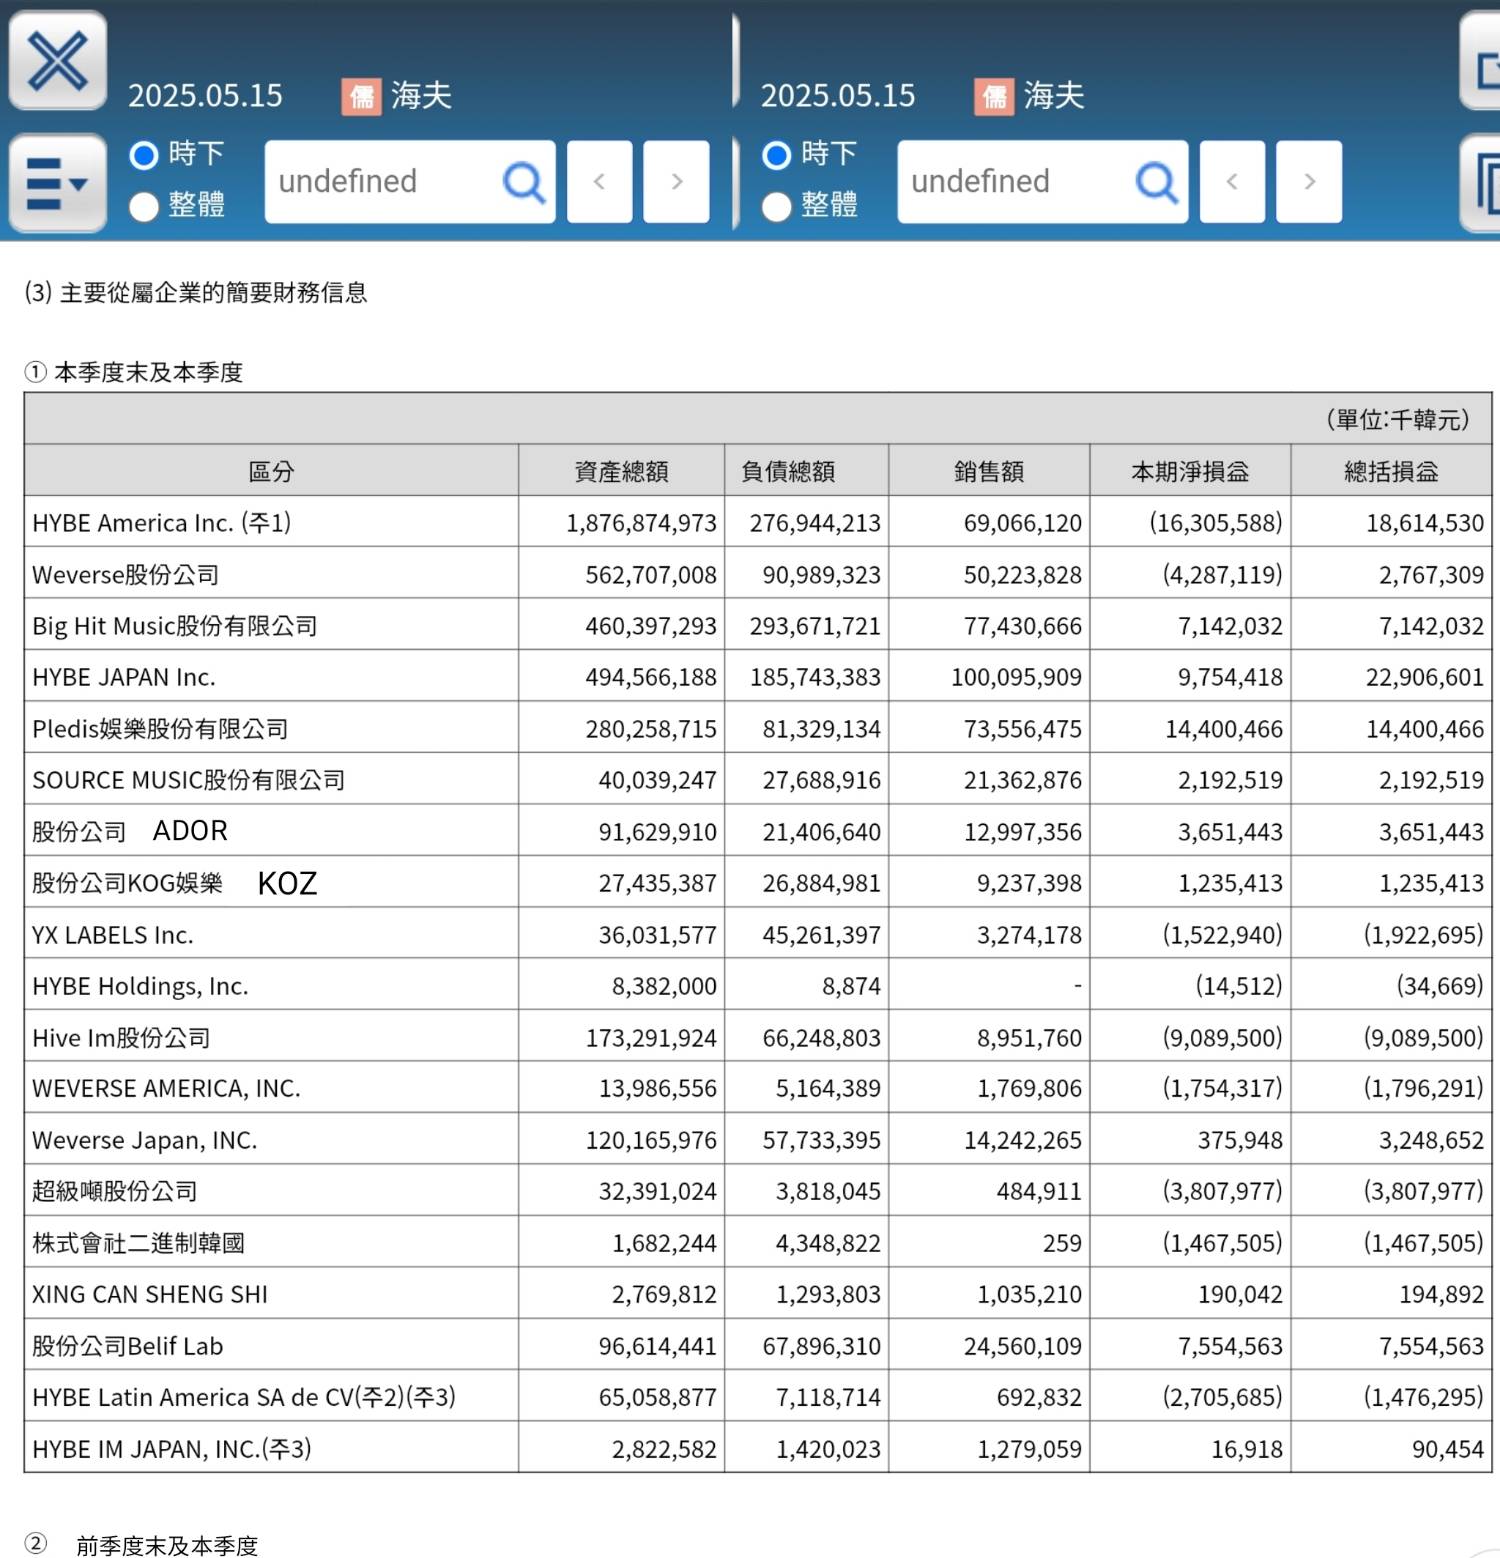This screenshot has height=1558, width=1500.
Task: Click the 資產總額 column header
Action: point(621,471)
